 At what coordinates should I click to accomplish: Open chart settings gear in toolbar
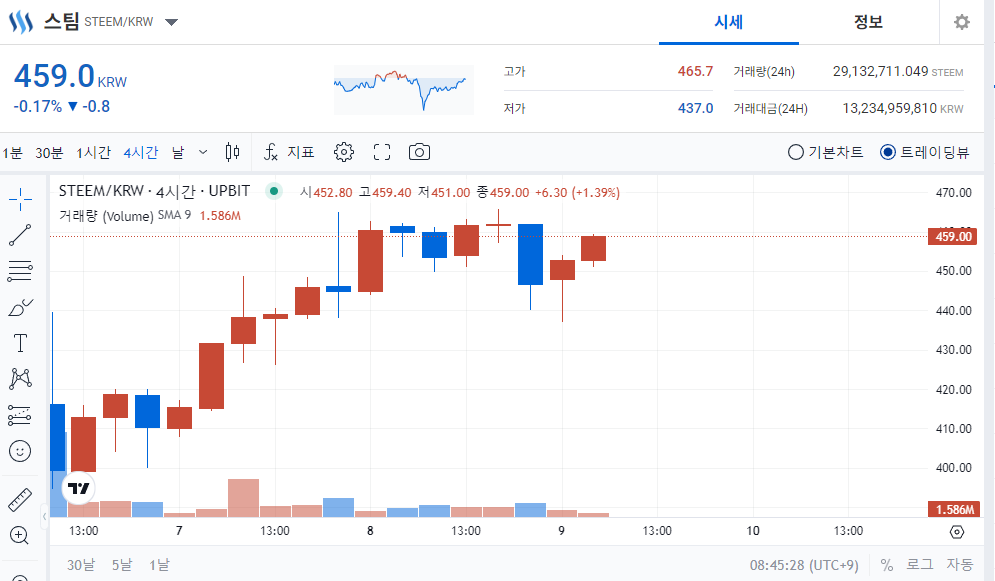click(344, 152)
